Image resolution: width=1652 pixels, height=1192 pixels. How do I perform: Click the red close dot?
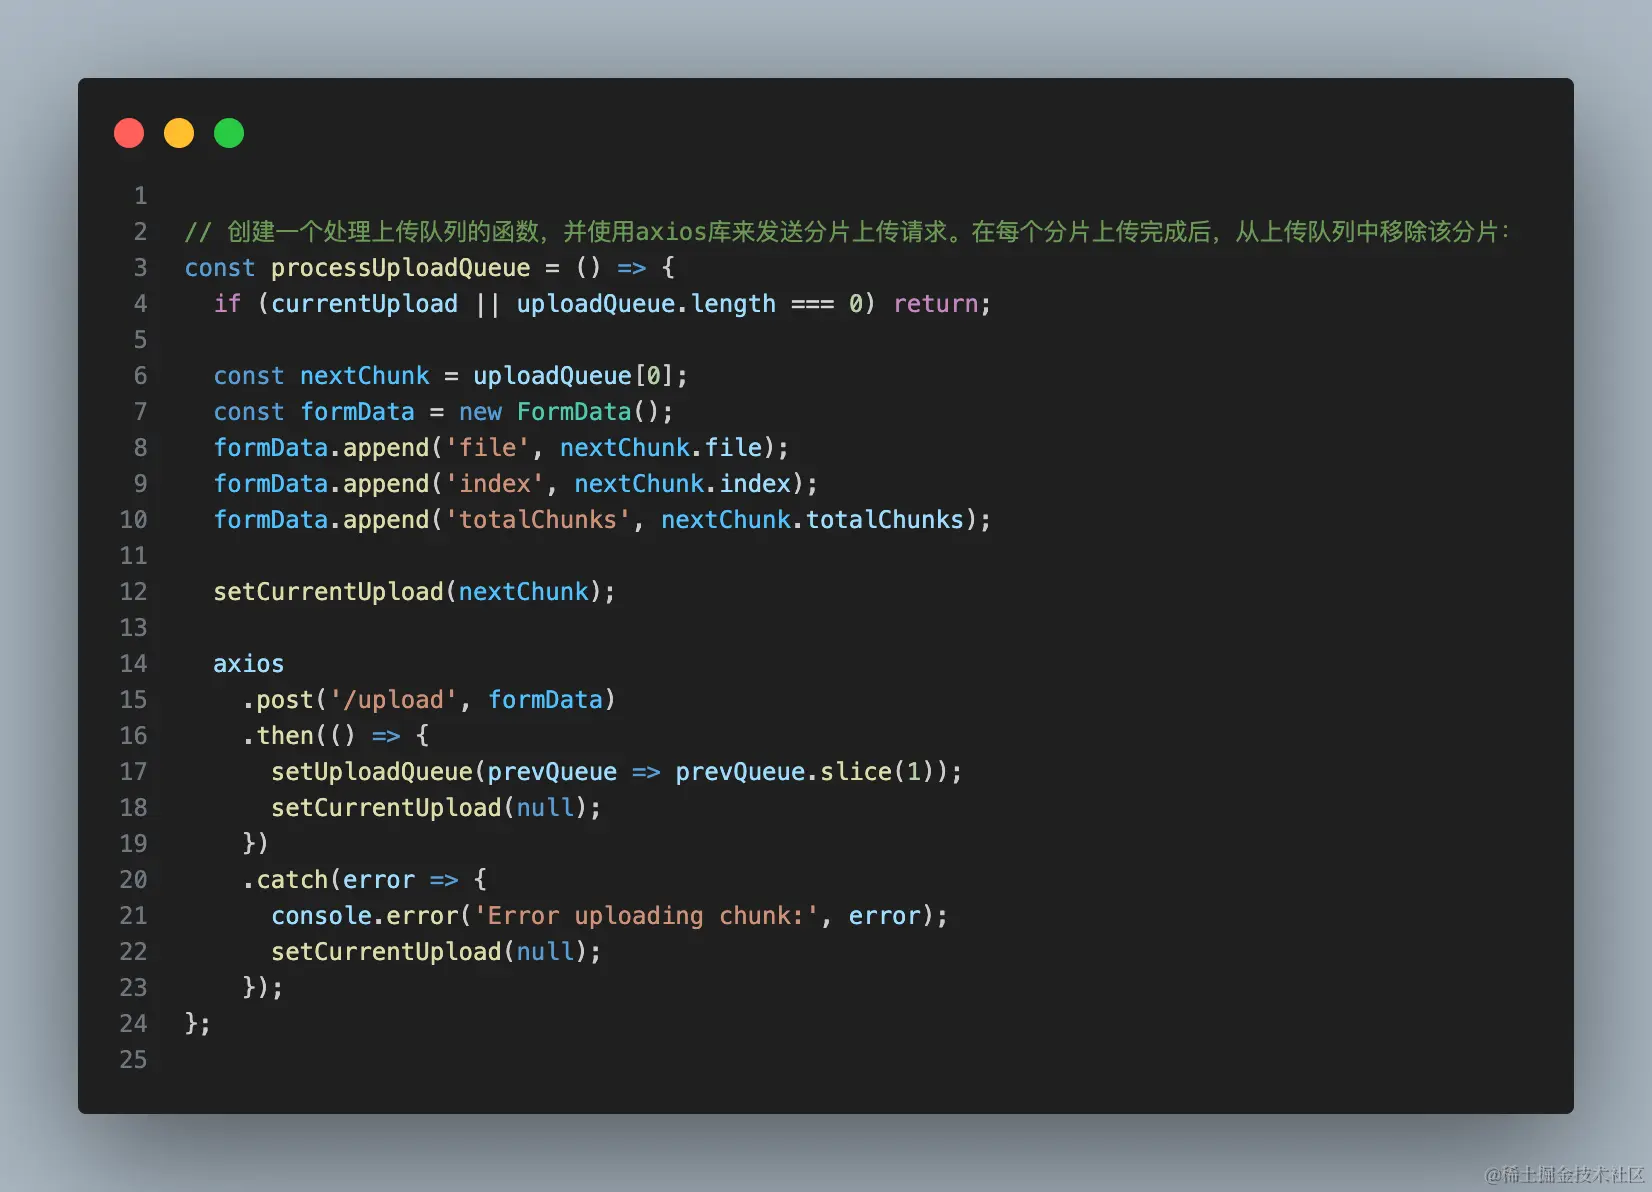[x=129, y=133]
